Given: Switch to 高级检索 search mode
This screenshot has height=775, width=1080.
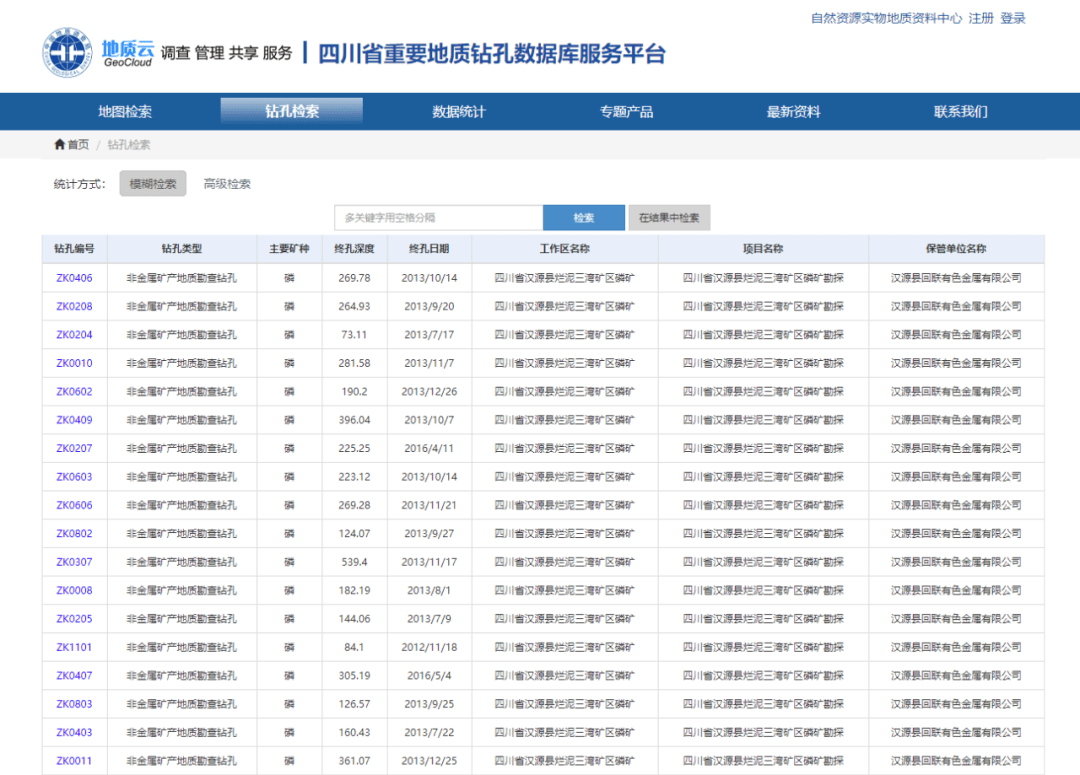Looking at the screenshot, I should 227,184.
